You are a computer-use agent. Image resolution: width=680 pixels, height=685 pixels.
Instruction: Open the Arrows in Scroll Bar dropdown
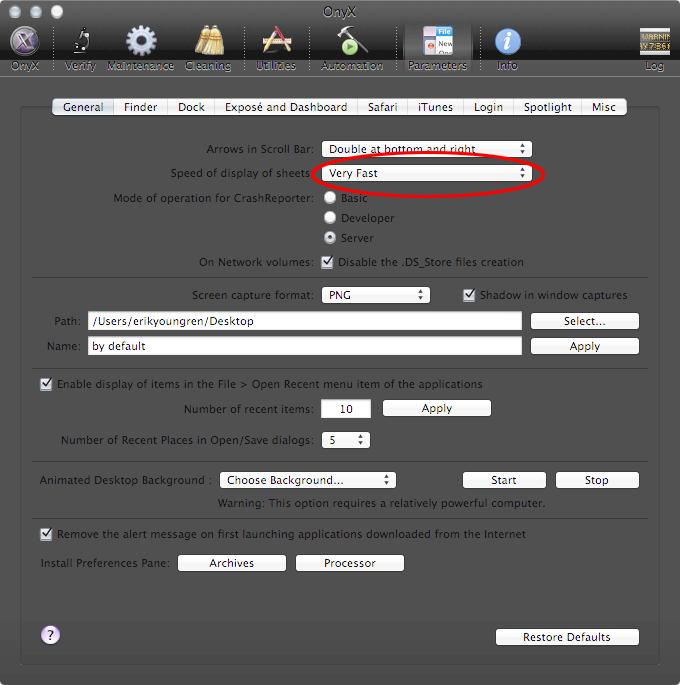coord(427,149)
